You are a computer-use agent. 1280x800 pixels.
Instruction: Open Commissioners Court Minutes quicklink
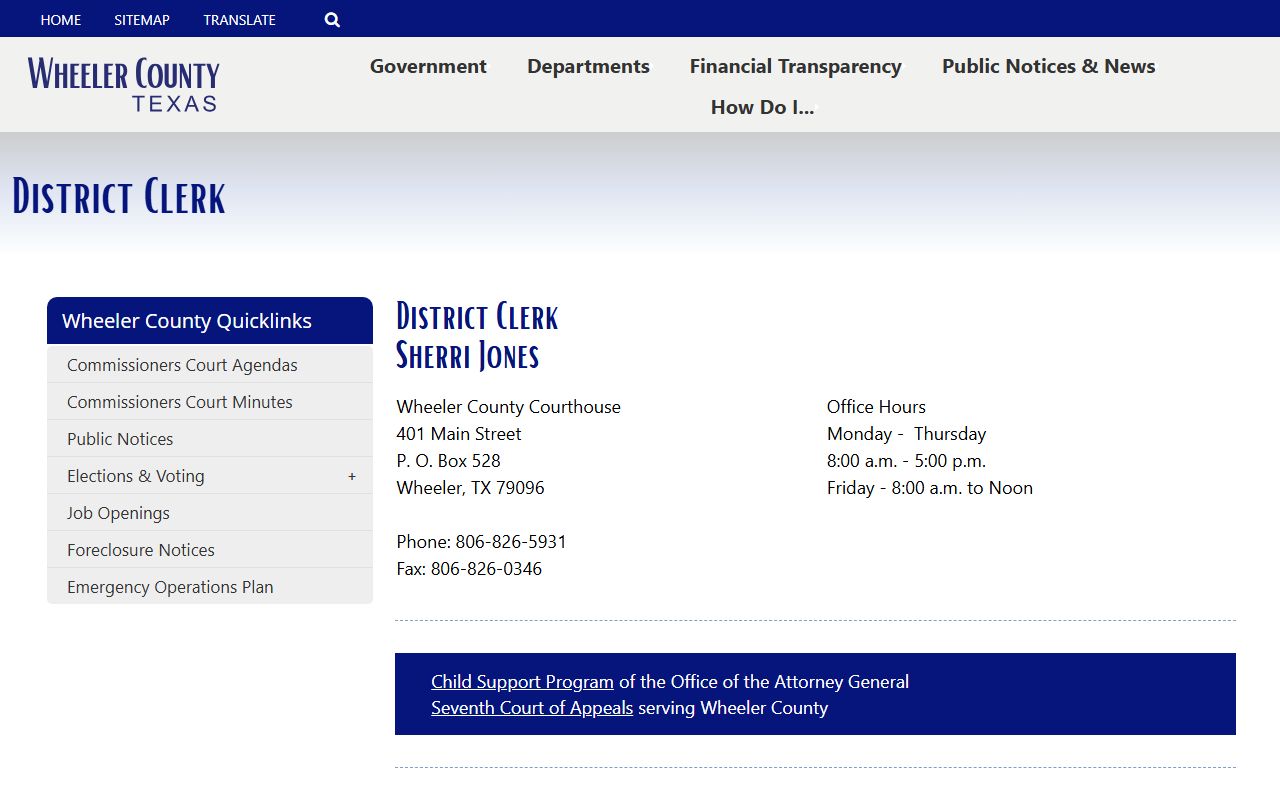210,402
